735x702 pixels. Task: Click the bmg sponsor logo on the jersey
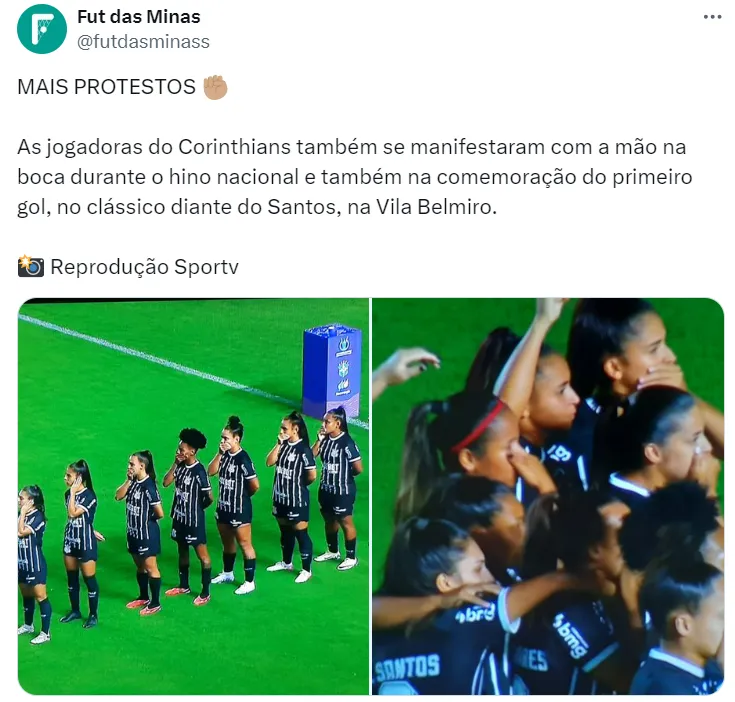pos(571,636)
